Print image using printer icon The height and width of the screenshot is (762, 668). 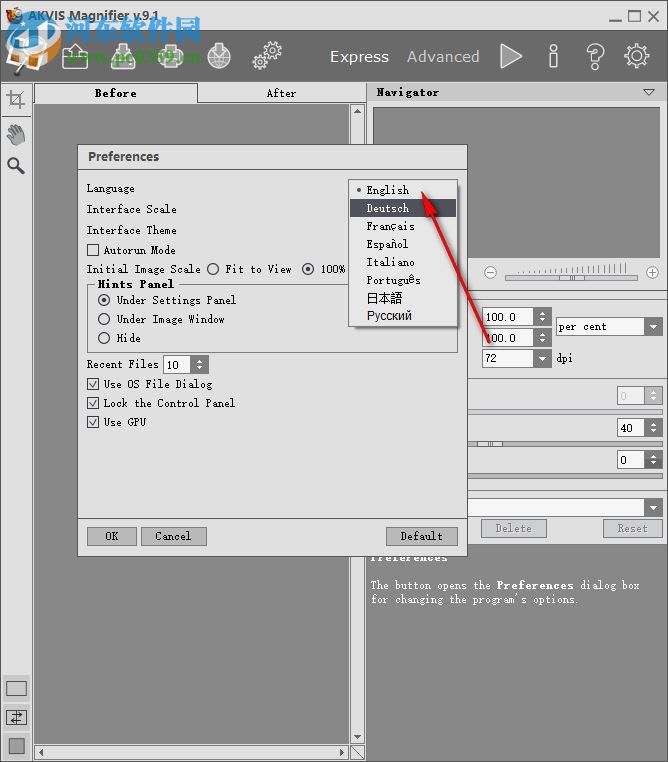(x=170, y=56)
